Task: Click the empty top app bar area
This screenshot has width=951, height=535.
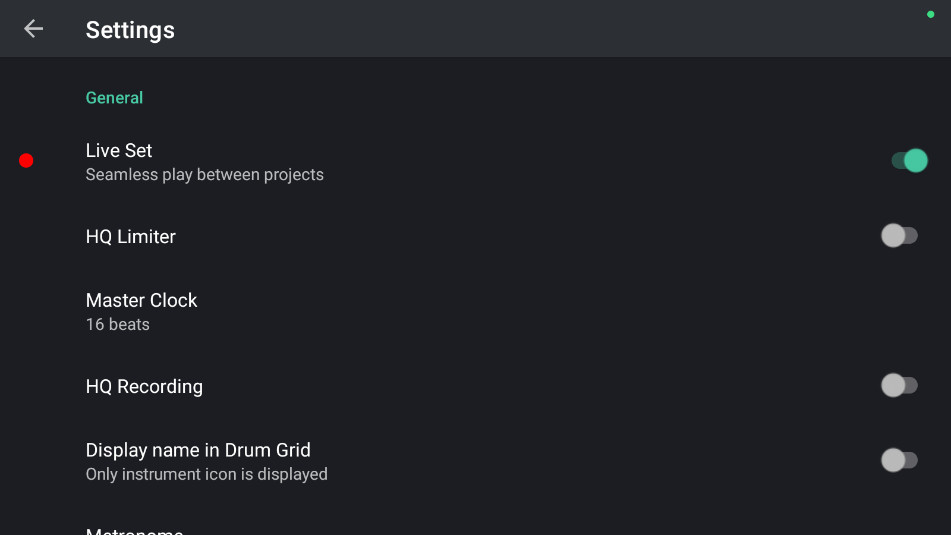Action: 550,29
